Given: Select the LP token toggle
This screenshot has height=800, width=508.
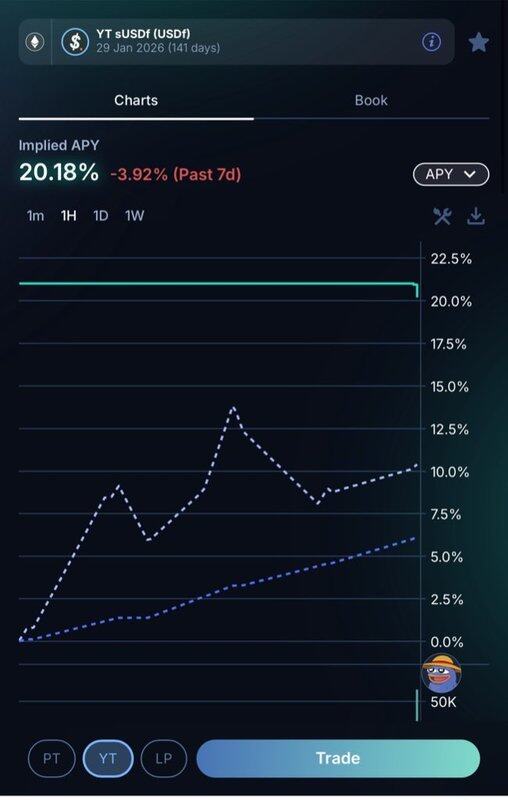Looking at the screenshot, I should [x=164, y=759].
